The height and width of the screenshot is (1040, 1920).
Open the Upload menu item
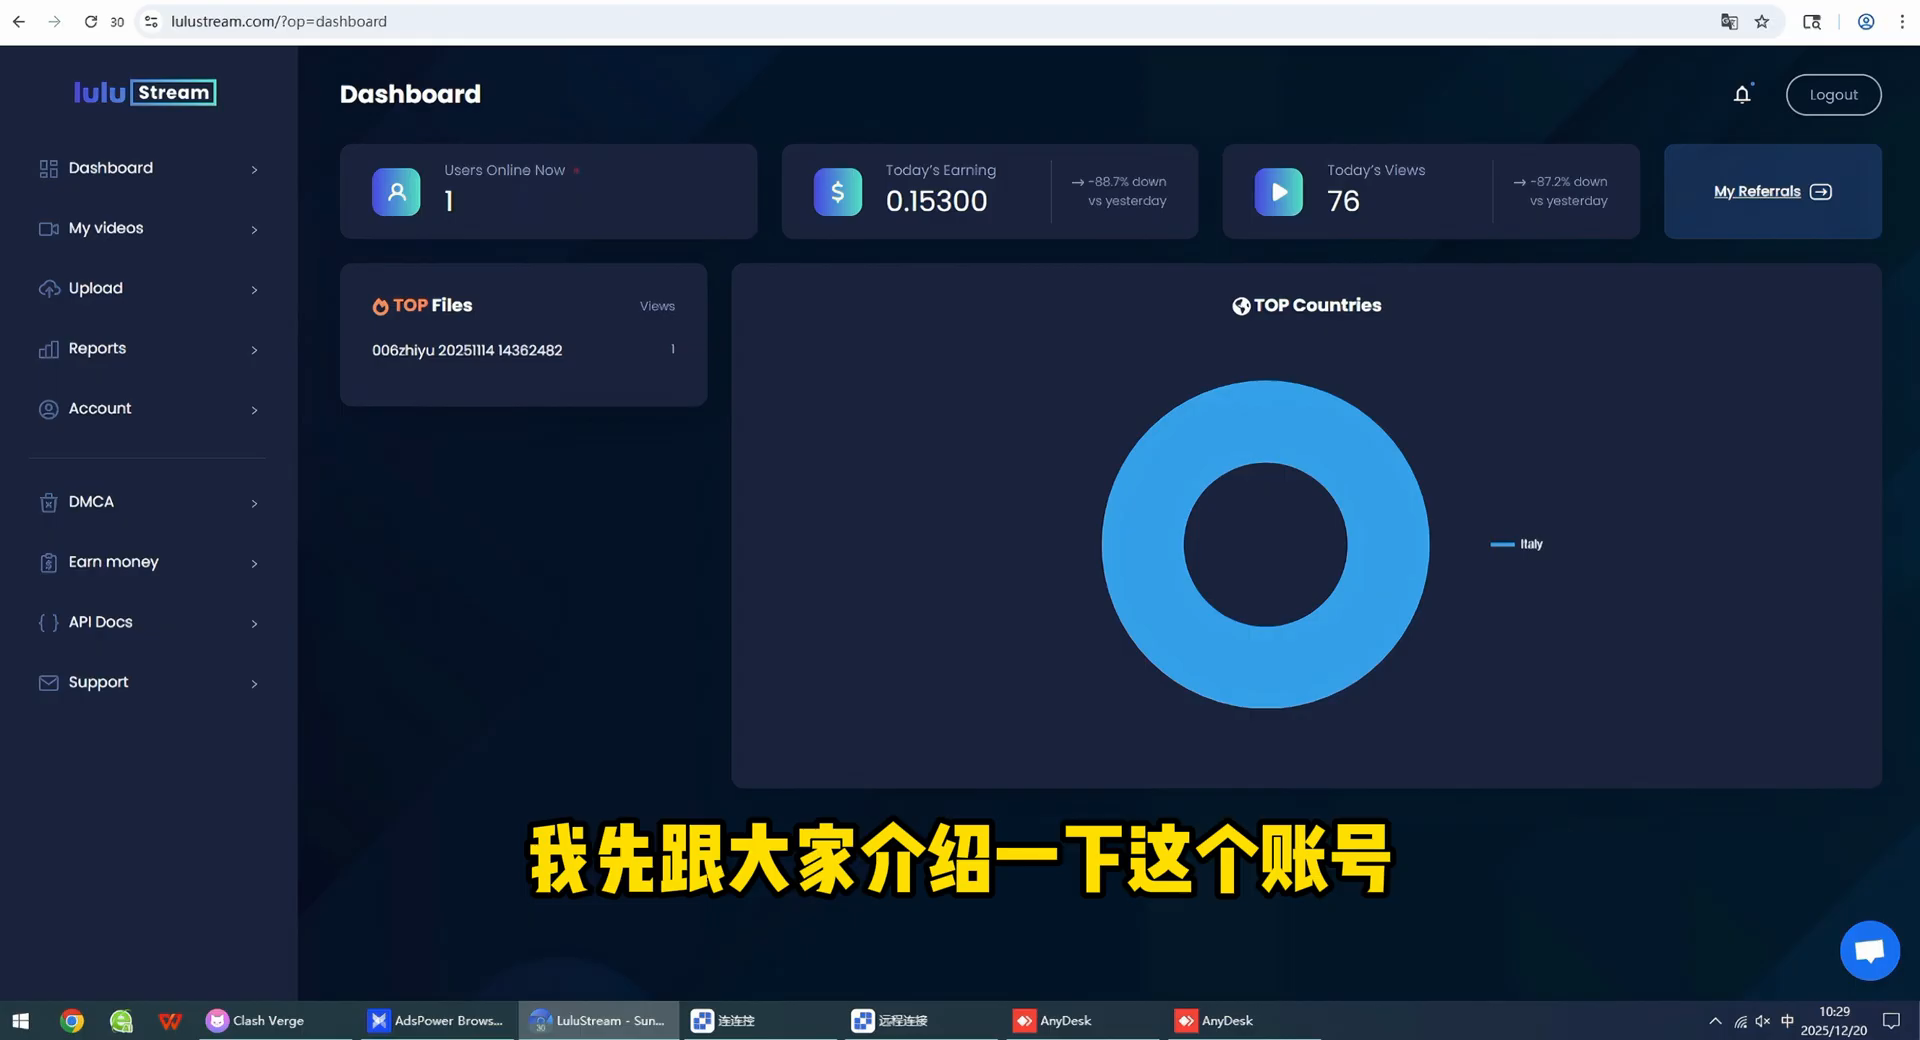pos(148,288)
